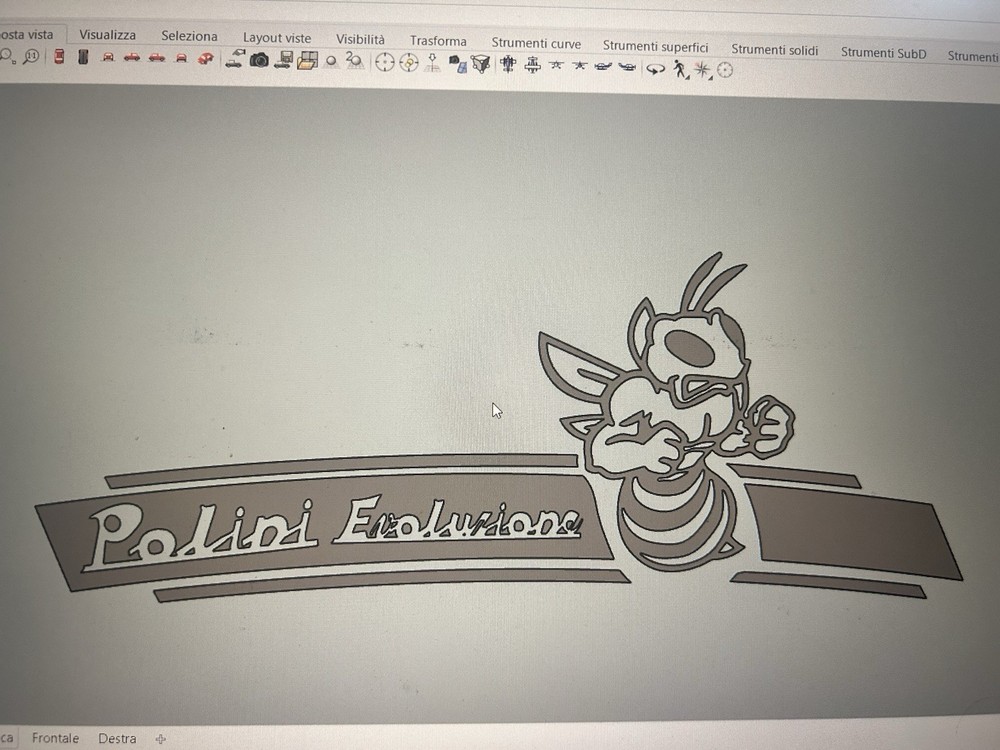Image resolution: width=1000 pixels, height=750 pixels.
Task: Click small red car icon beside dark car
Action: (x=108, y=57)
